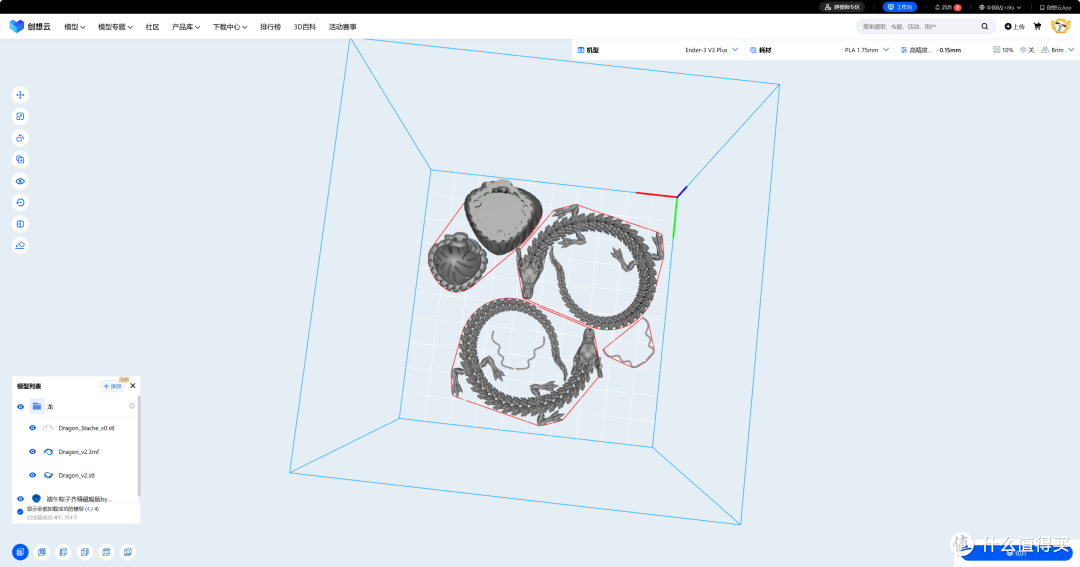Go to 3D百科 in the nav bar

pyautogui.click(x=304, y=27)
